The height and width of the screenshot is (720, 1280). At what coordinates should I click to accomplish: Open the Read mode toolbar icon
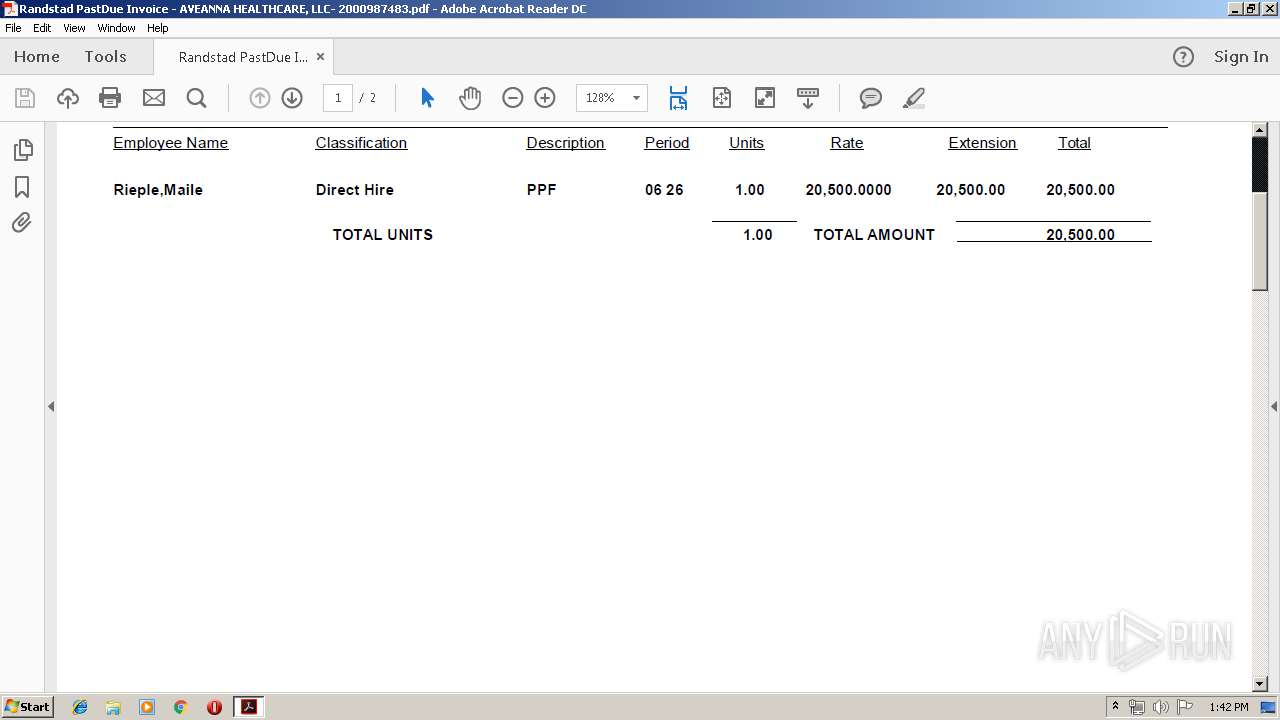coord(808,98)
